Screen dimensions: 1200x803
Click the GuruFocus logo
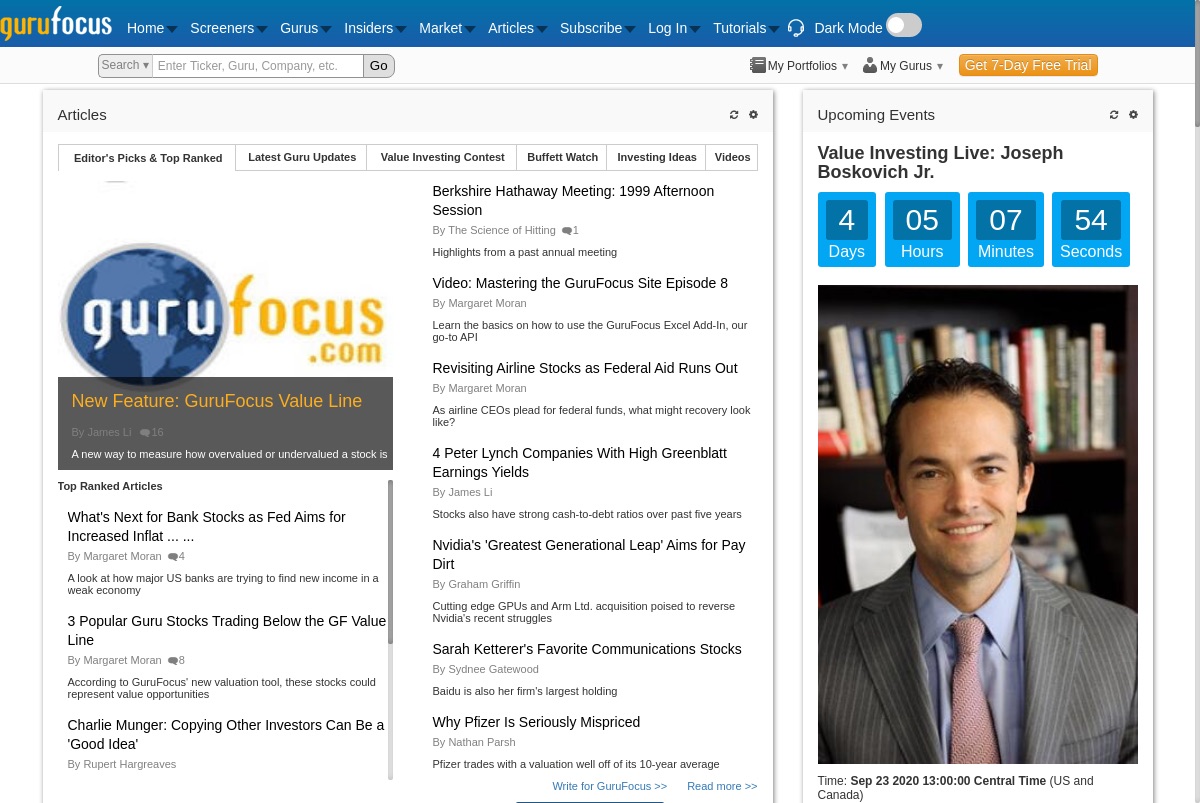[x=56, y=23]
